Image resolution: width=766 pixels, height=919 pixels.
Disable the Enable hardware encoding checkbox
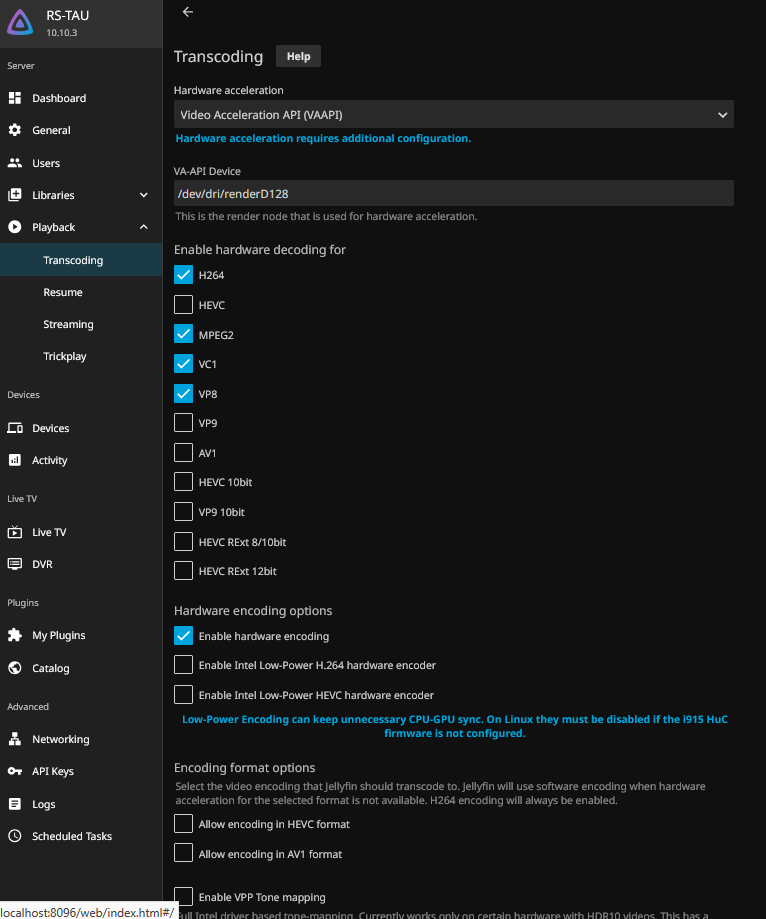pyautogui.click(x=184, y=635)
